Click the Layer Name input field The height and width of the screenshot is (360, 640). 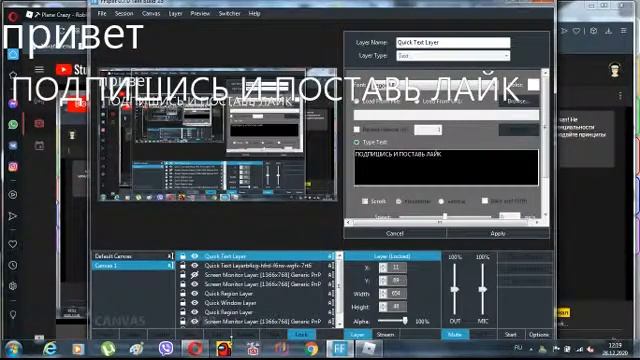click(453, 42)
